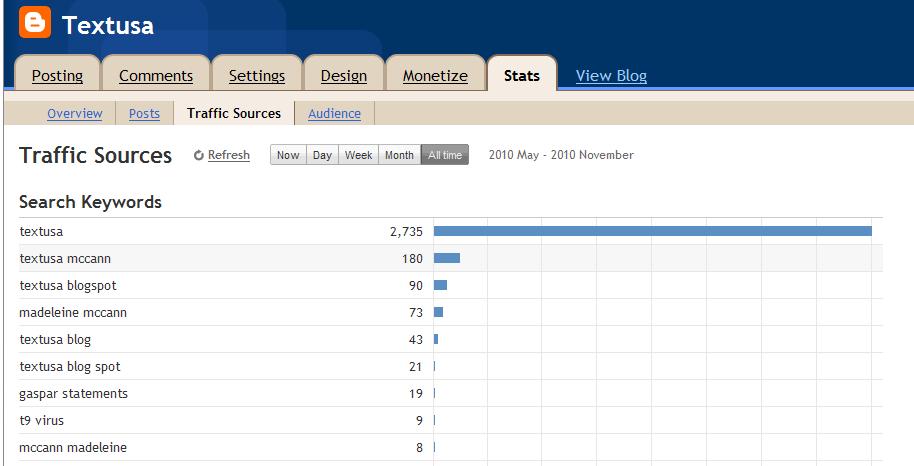Switch to the Settings tab
This screenshot has width=914, height=466.
pyautogui.click(x=256, y=75)
